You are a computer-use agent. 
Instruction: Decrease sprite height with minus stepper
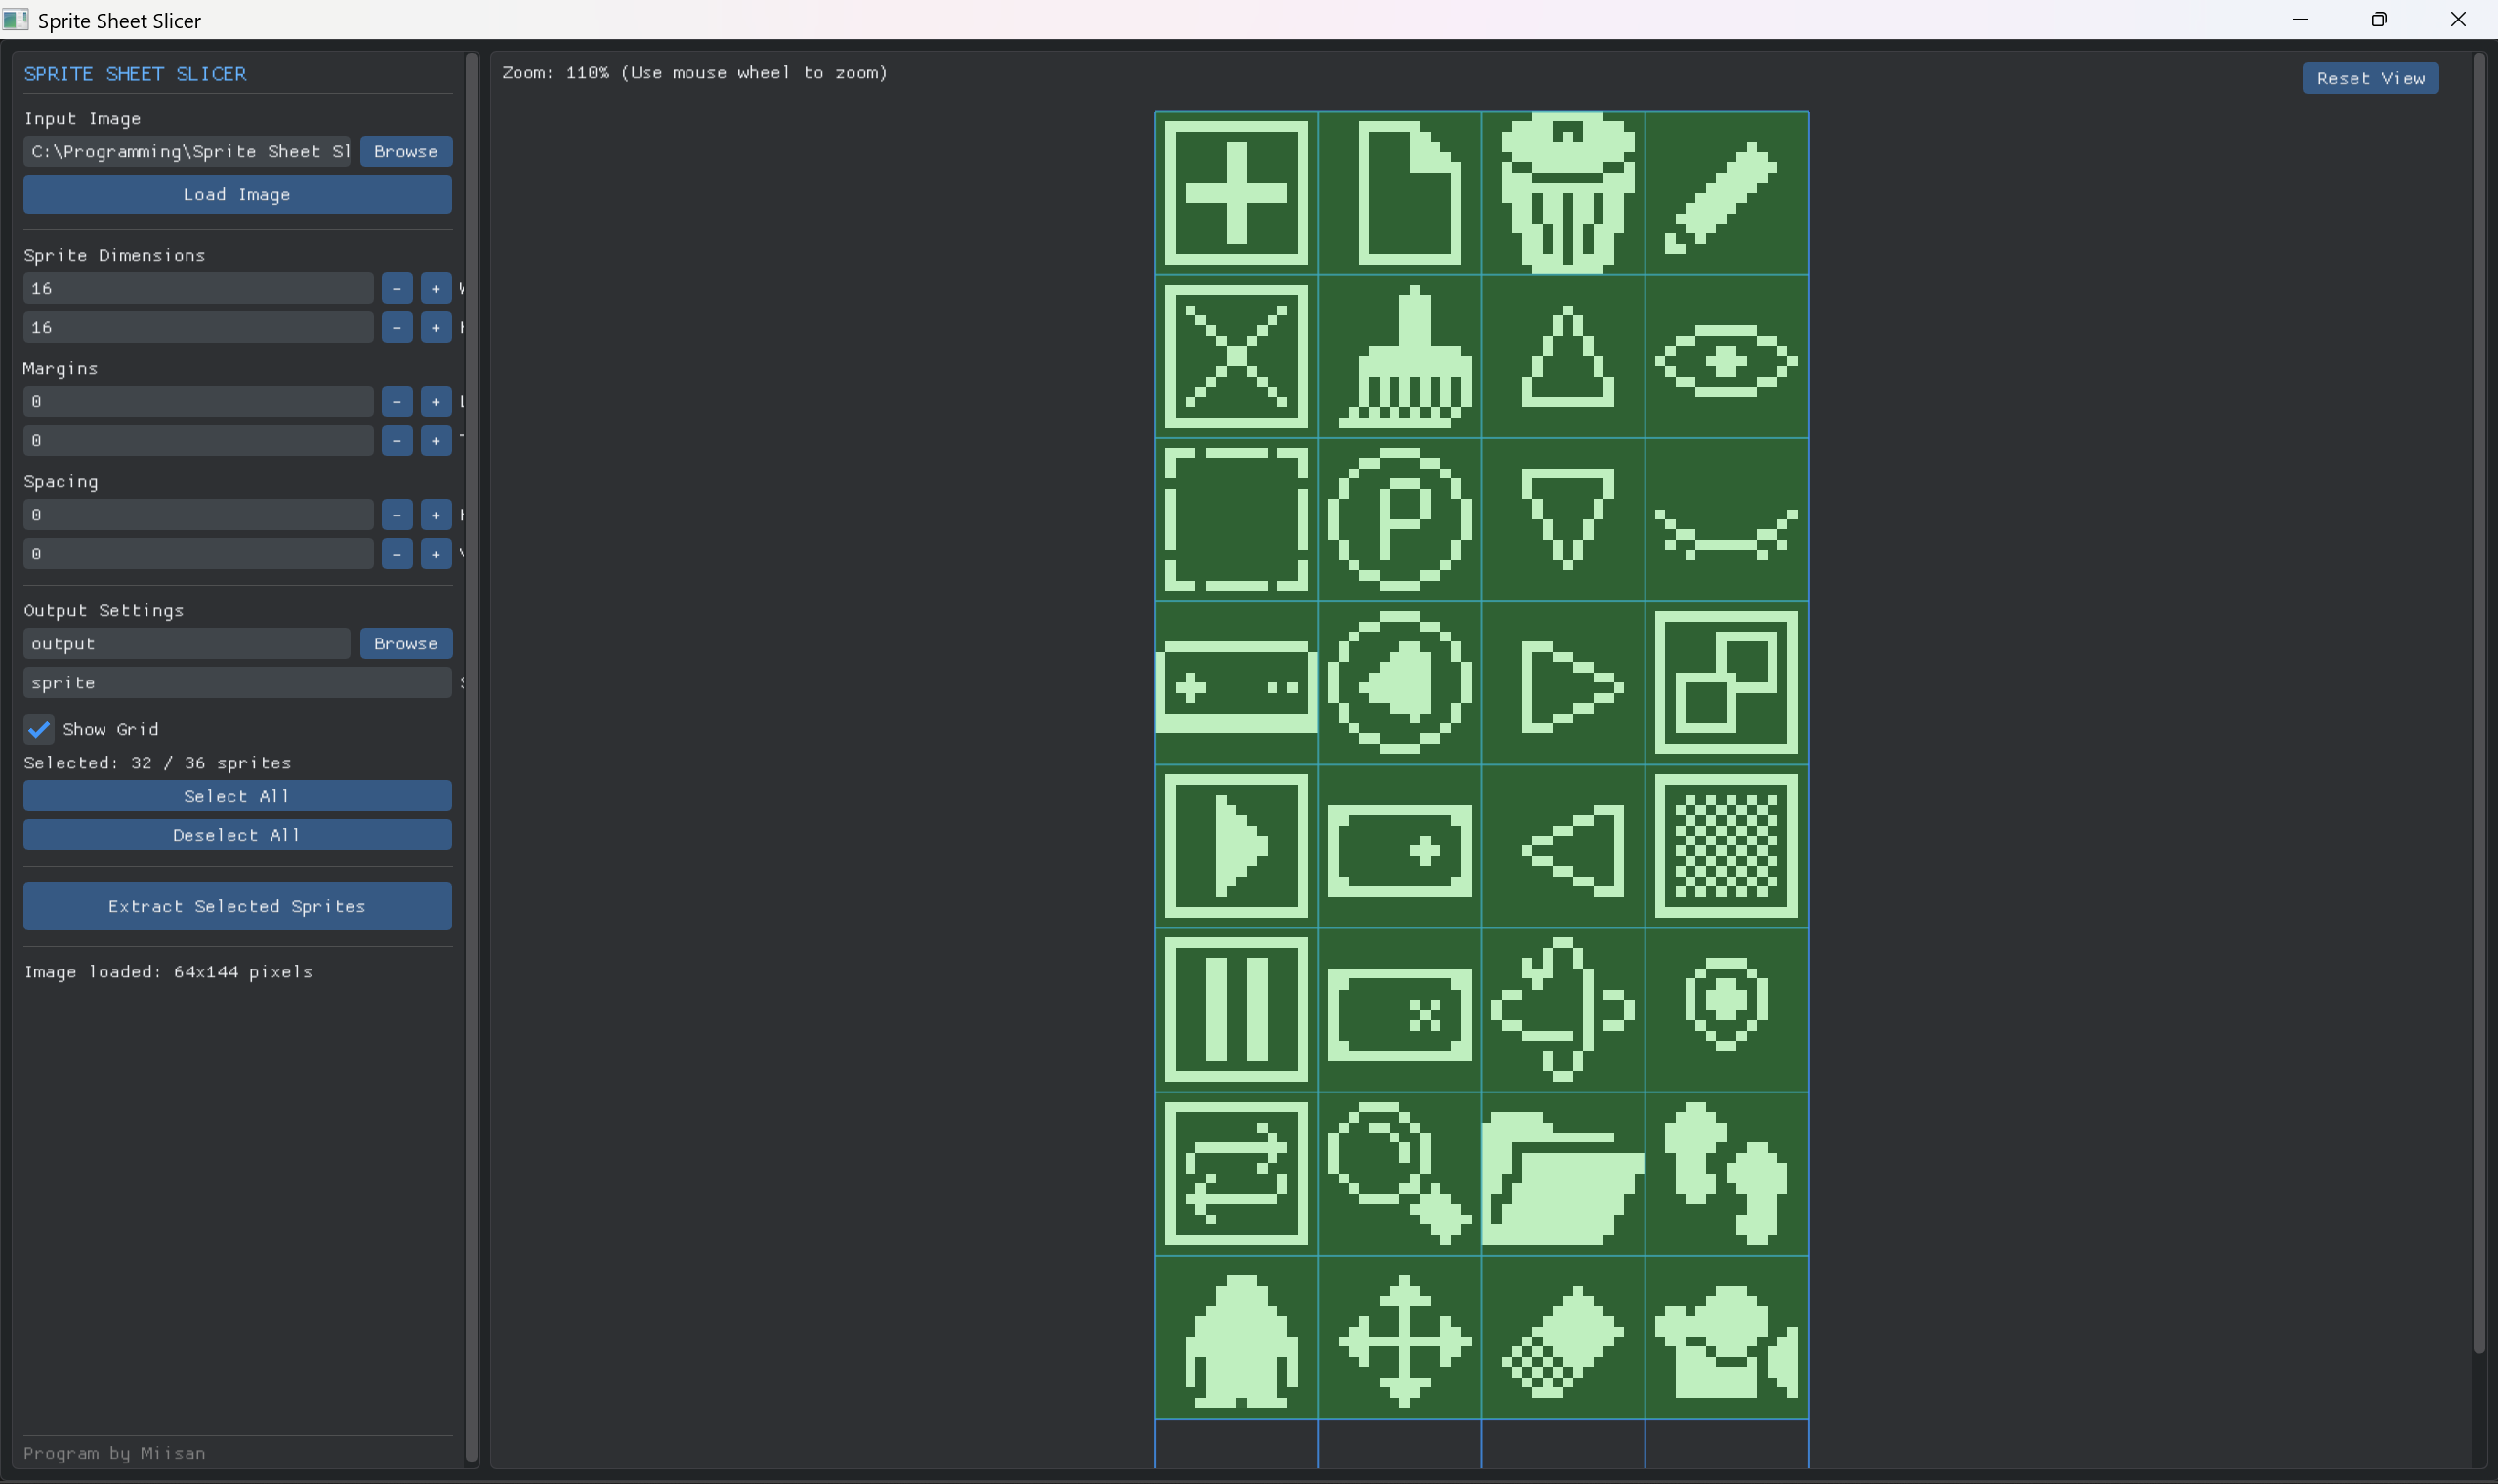tap(397, 328)
